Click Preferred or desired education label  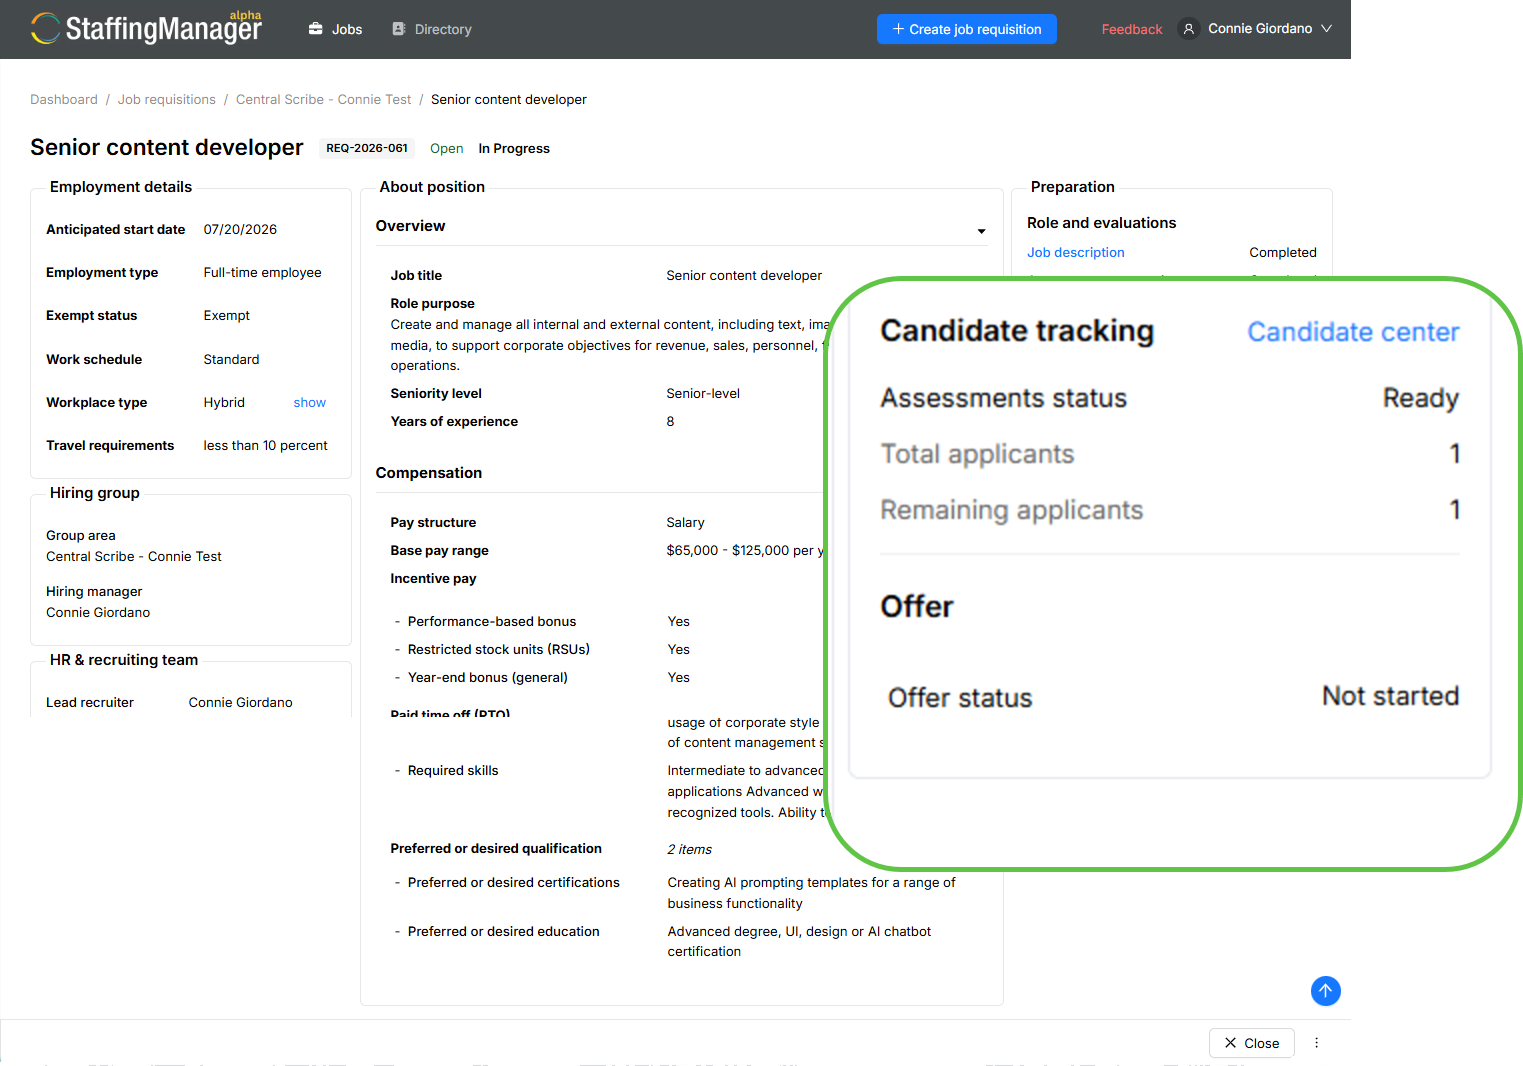click(504, 932)
